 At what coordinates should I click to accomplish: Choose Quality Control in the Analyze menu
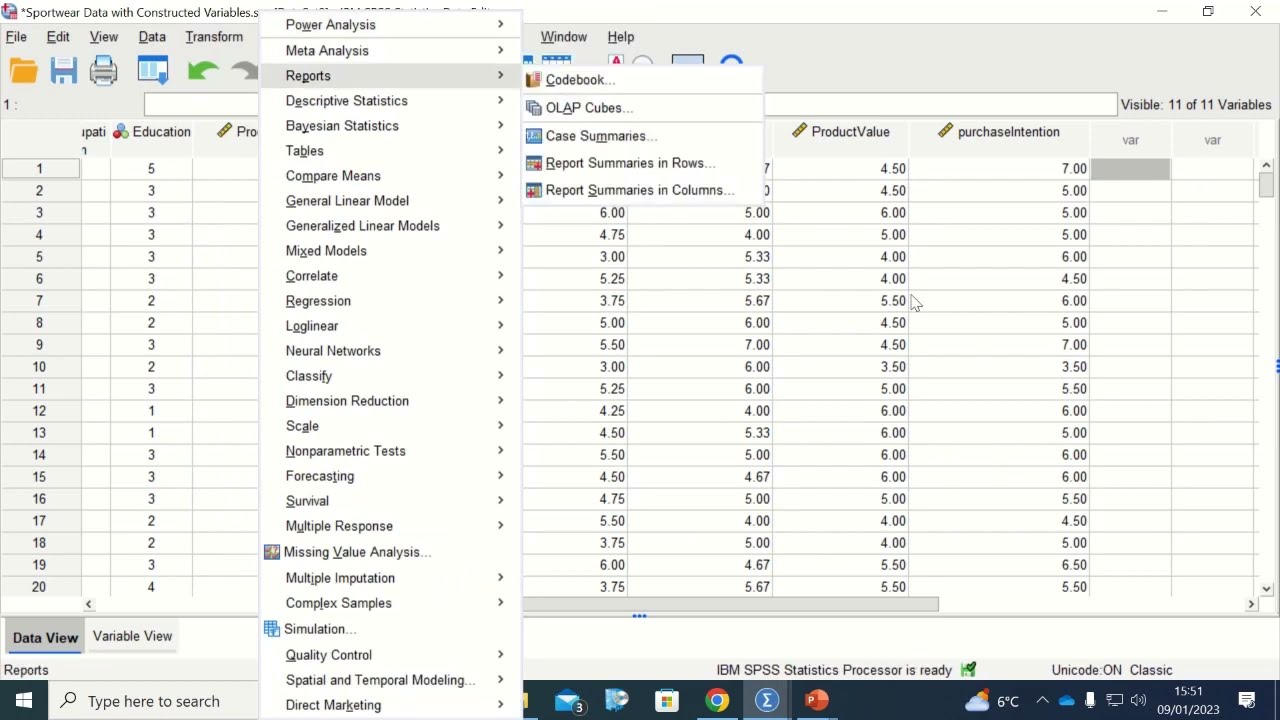click(x=391, y=655)
